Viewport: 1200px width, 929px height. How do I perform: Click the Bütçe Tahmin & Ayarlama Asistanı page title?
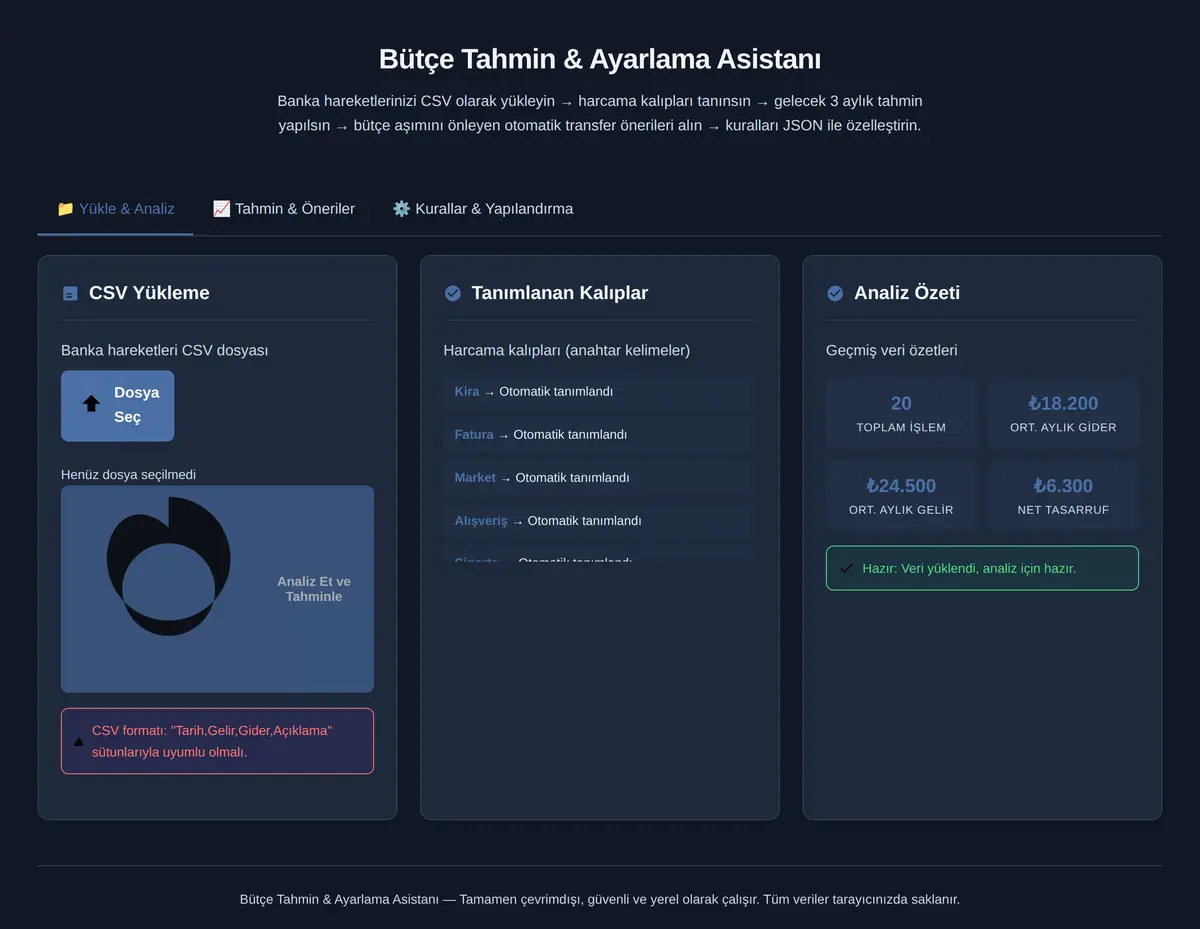pos(600,59)
